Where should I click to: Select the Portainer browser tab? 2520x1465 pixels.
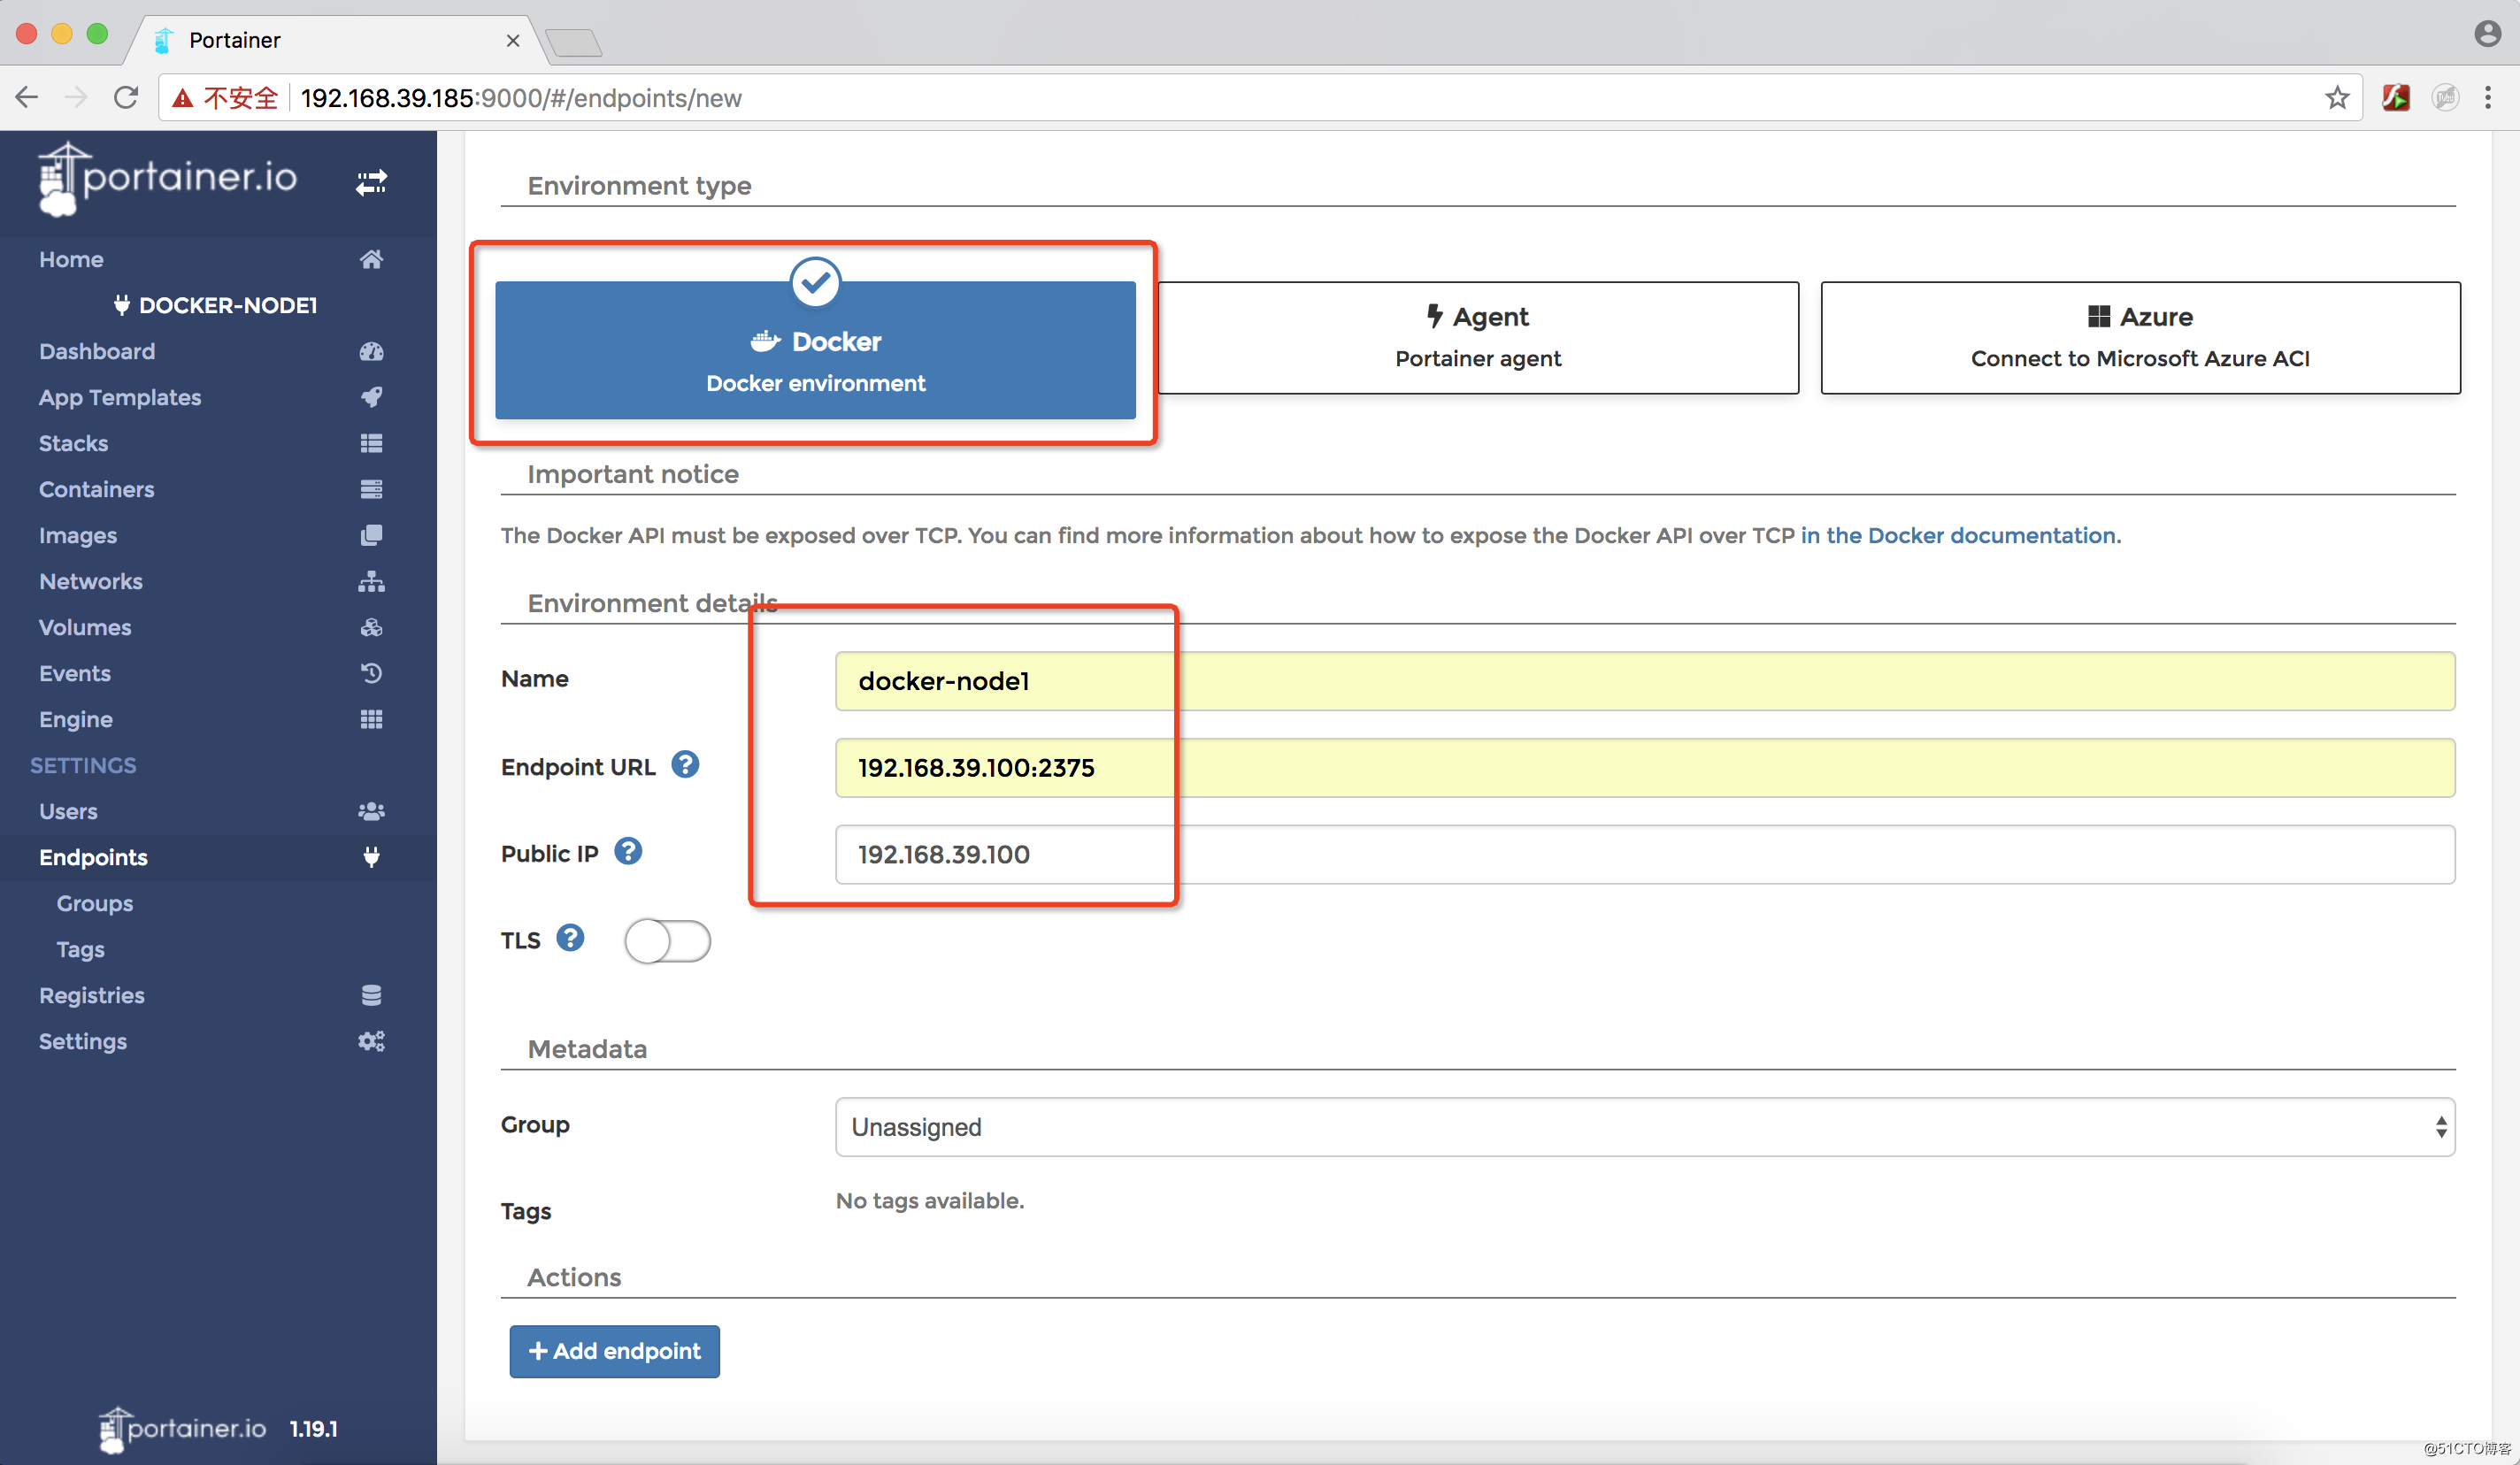coord(335,40)
